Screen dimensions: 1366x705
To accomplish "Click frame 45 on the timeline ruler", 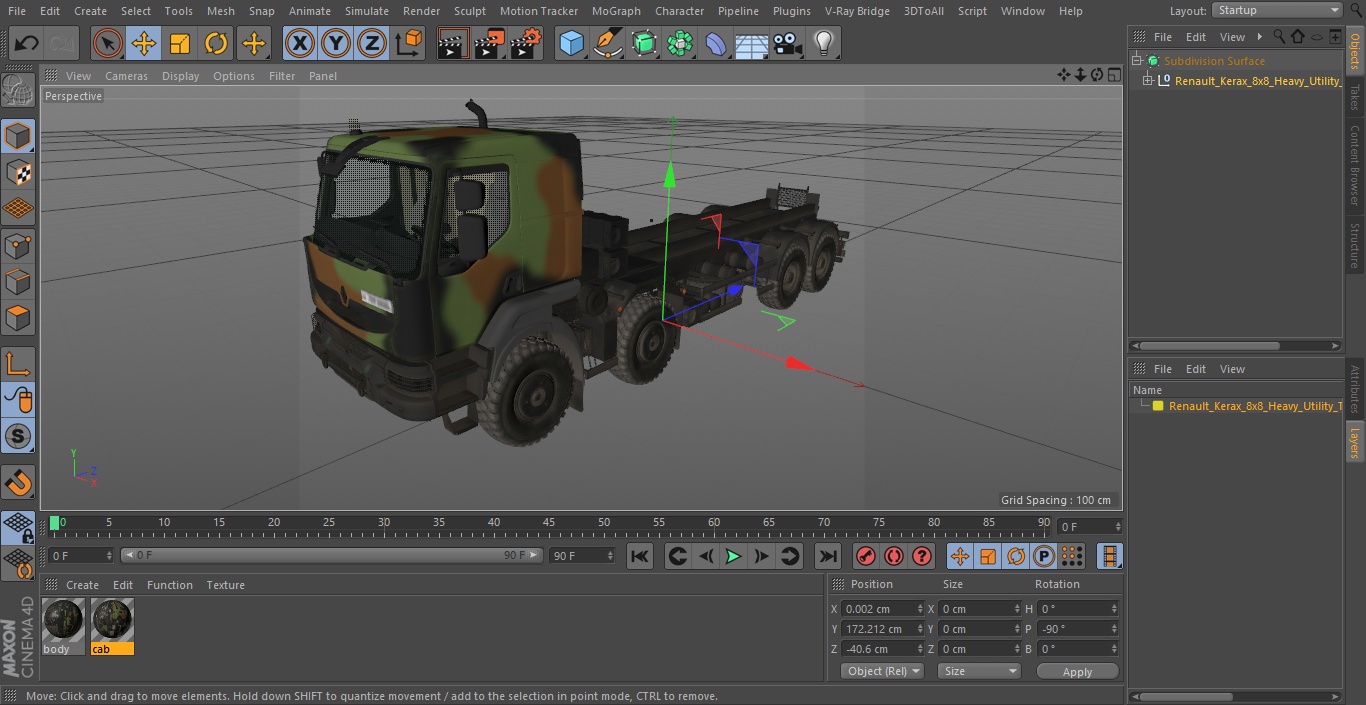I will click(549, 523).
